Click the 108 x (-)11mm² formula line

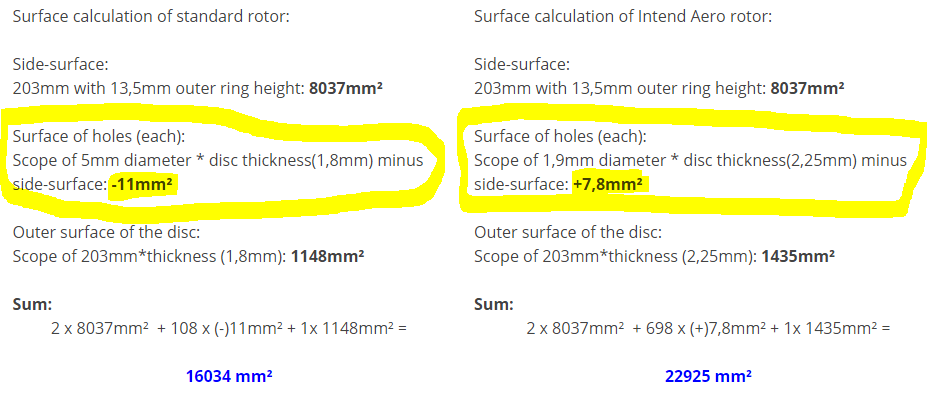tap(229, 328)
